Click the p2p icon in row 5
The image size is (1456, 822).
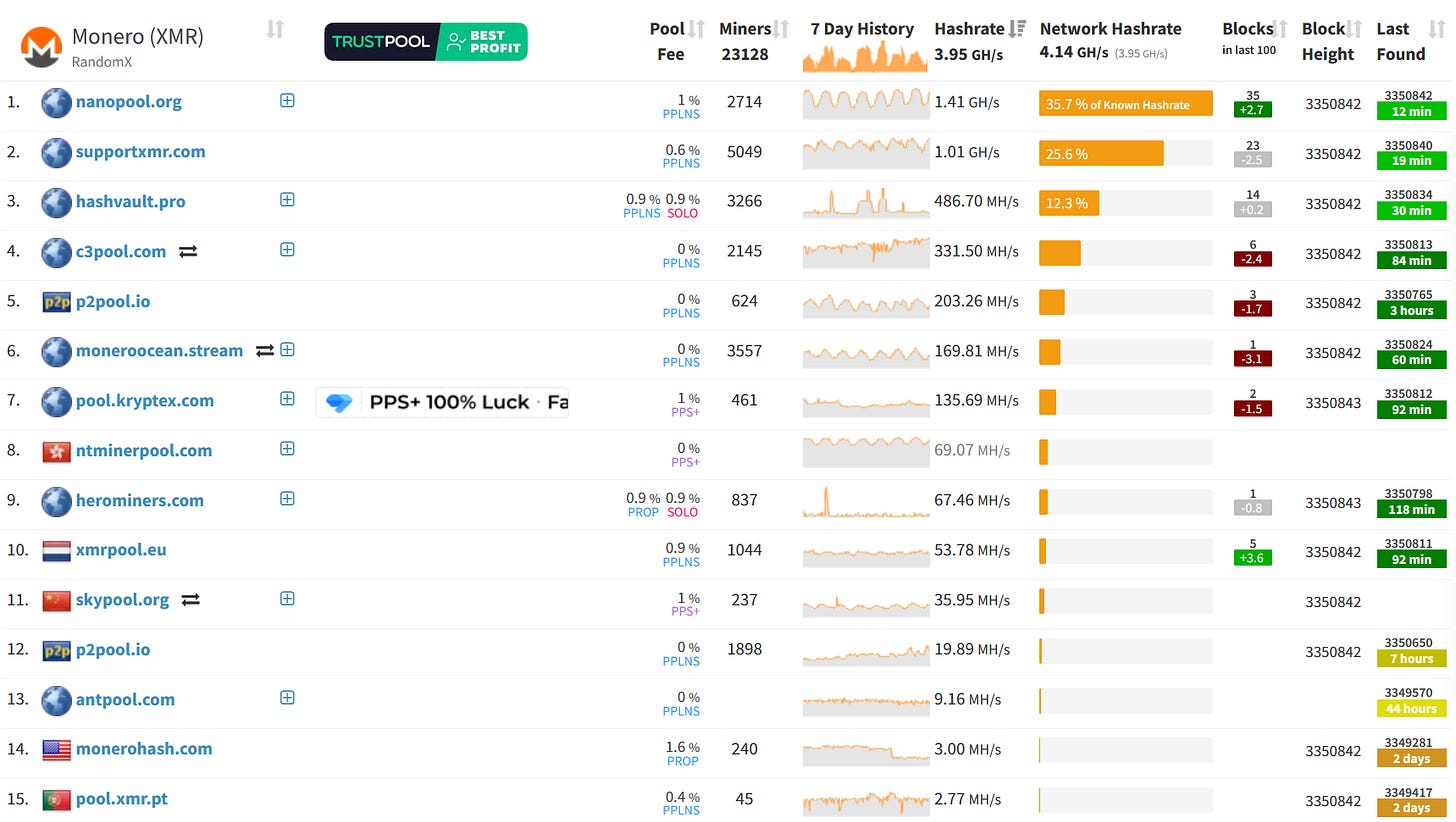57,302
